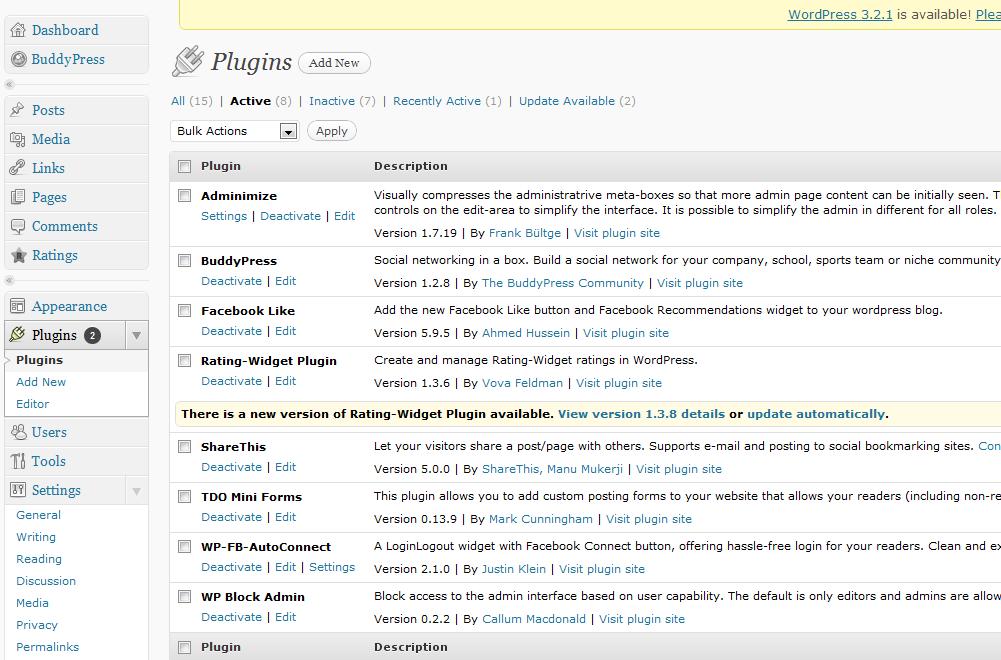Collapse the Plugins menu section arrow
The height and width of the screenshot is (660, 1001).
pyautogui.click(x=136, y=335)
